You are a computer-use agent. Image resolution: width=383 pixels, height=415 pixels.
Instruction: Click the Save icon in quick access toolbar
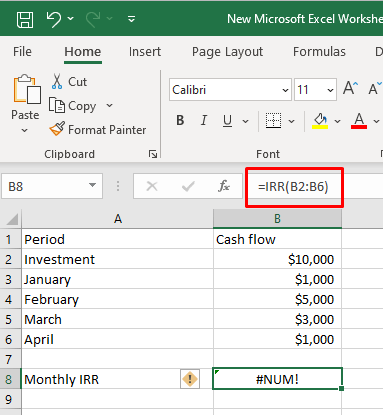tap(25, 19)
